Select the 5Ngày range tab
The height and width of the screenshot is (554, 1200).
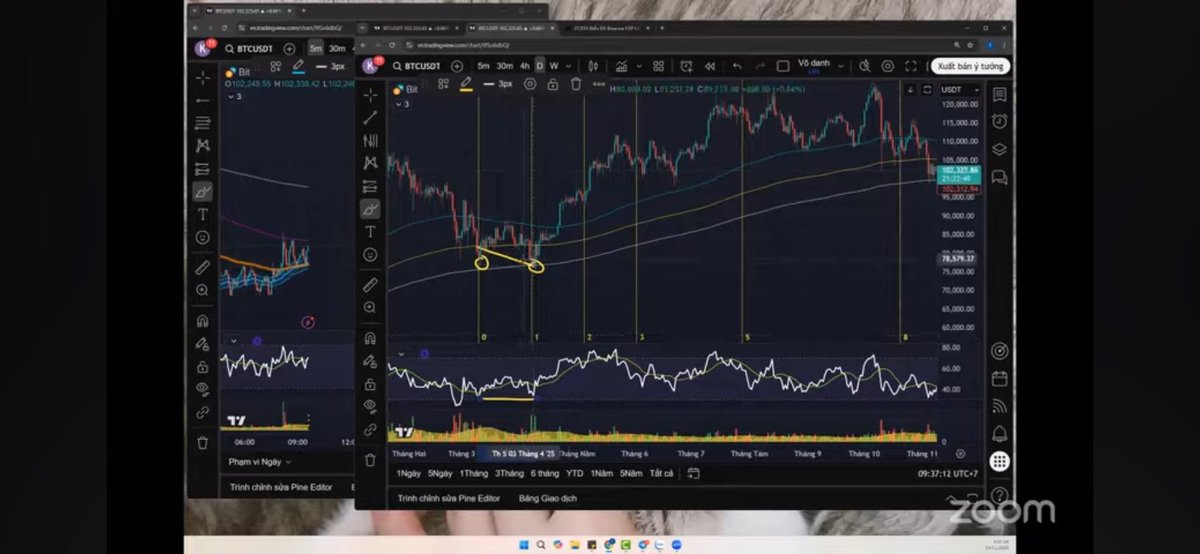pyautogui.click(x=440, y=473)
